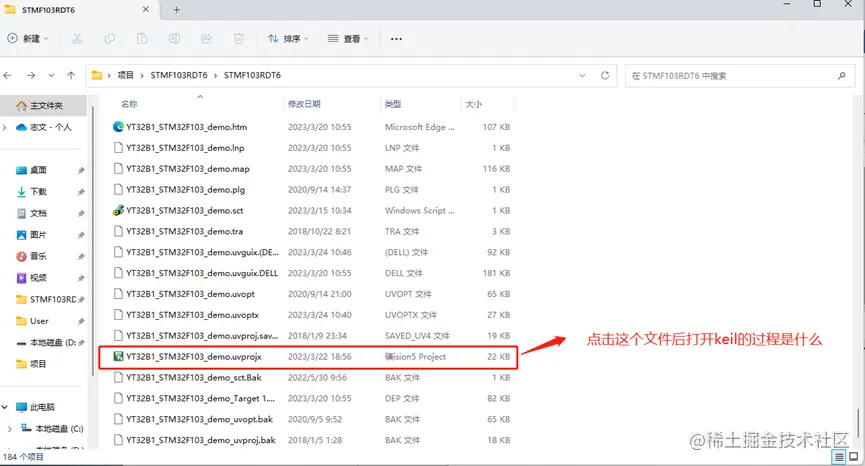Select YT32B1_STM32F103_demo.tra file
Screen dimensions: 865x466
[312, 232]
